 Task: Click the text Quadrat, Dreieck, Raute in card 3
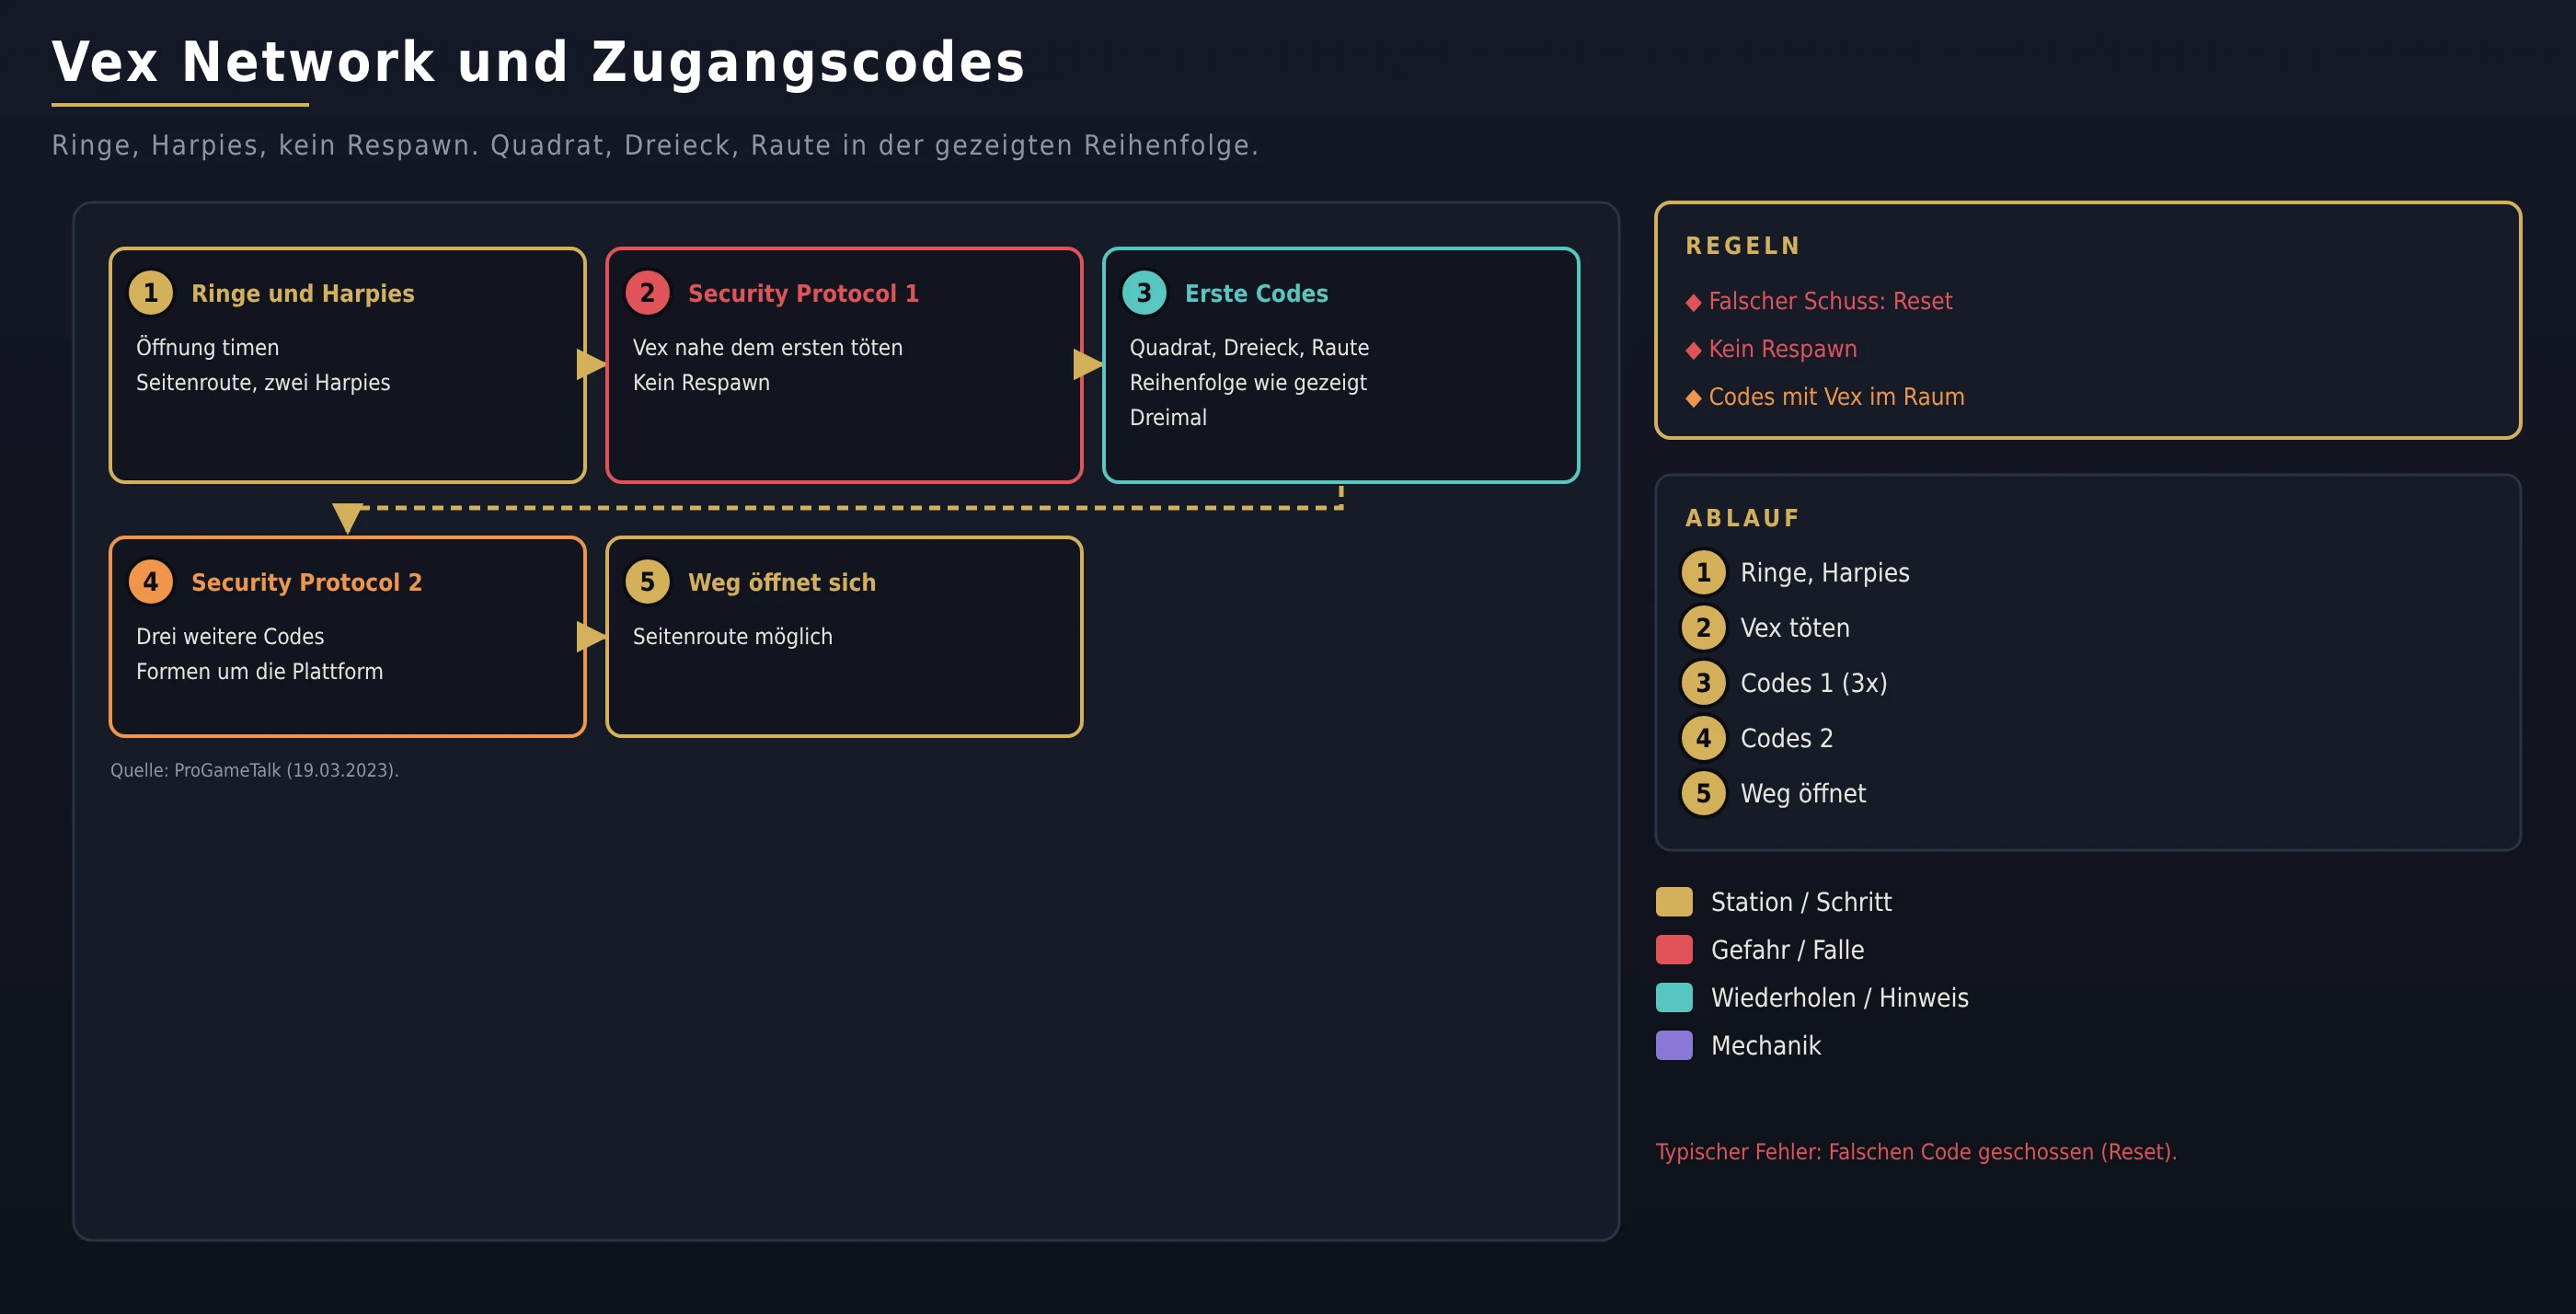click(1249, 347)
